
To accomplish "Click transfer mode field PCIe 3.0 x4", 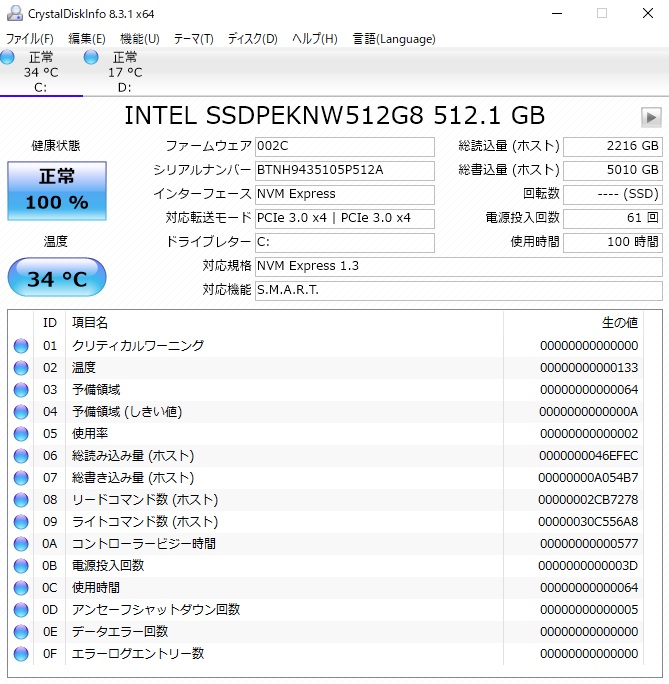I will click(345, 218).
